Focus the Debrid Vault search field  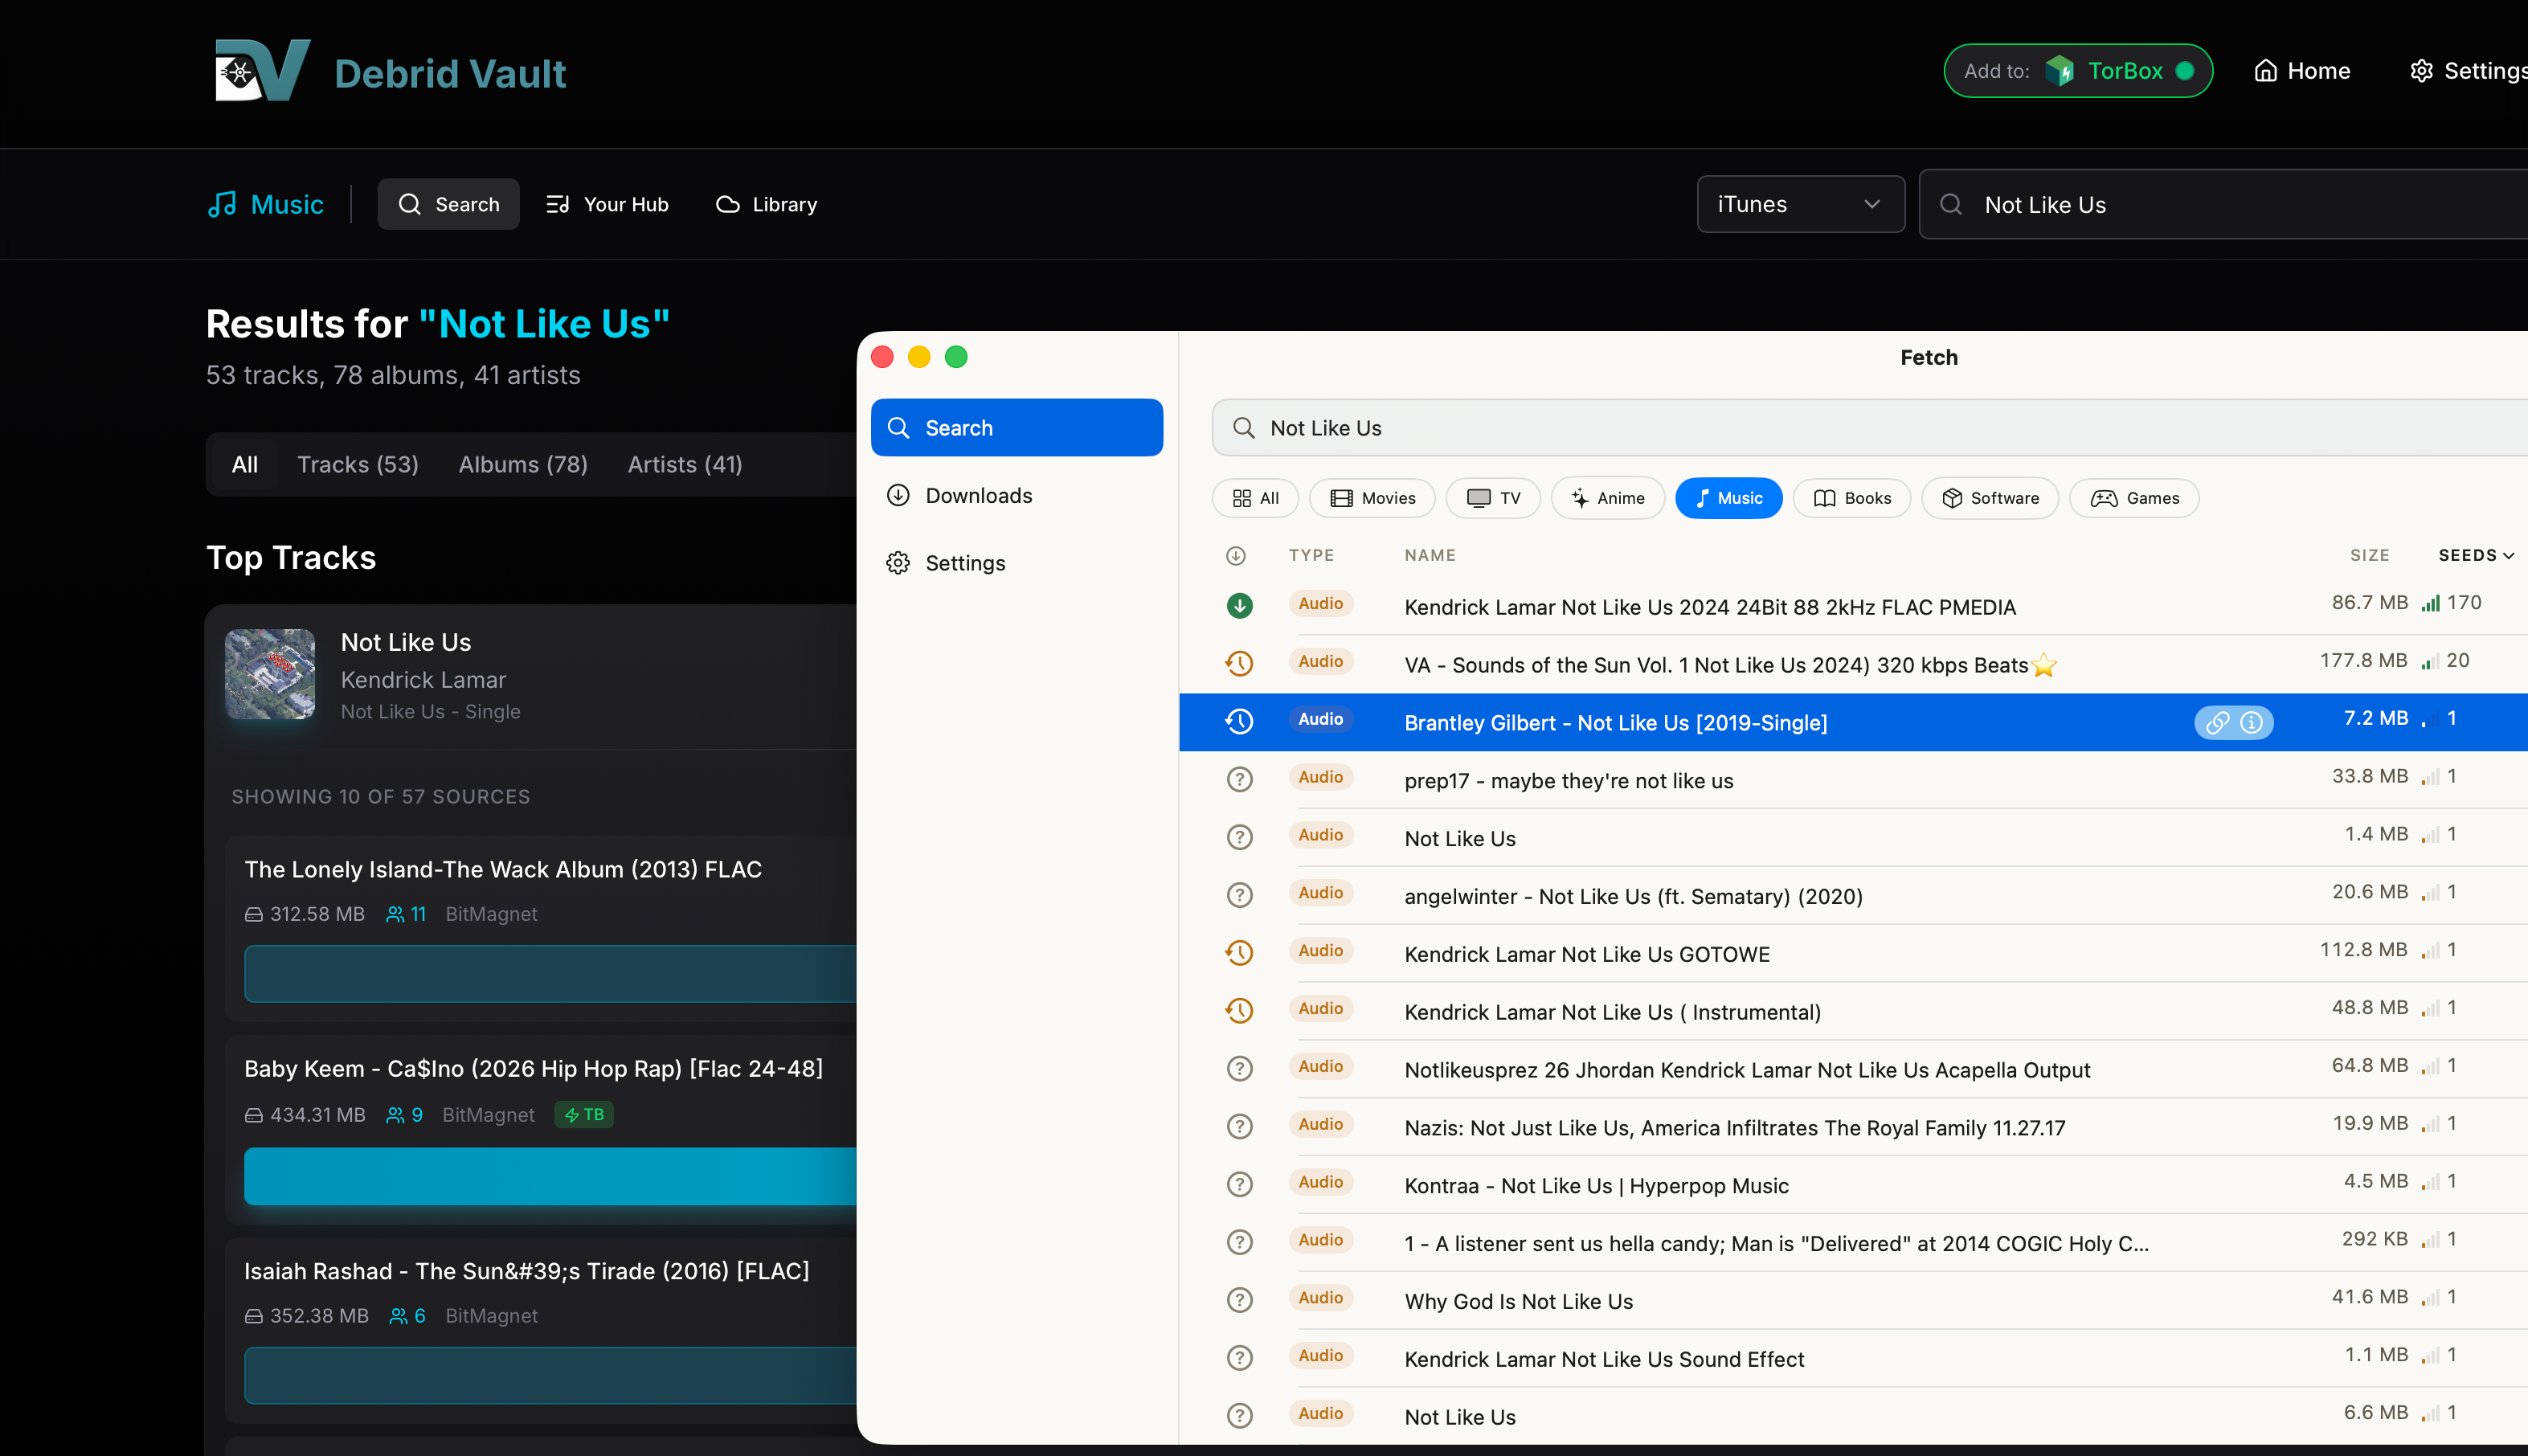pyautogui.click(x=2223, y=204)
